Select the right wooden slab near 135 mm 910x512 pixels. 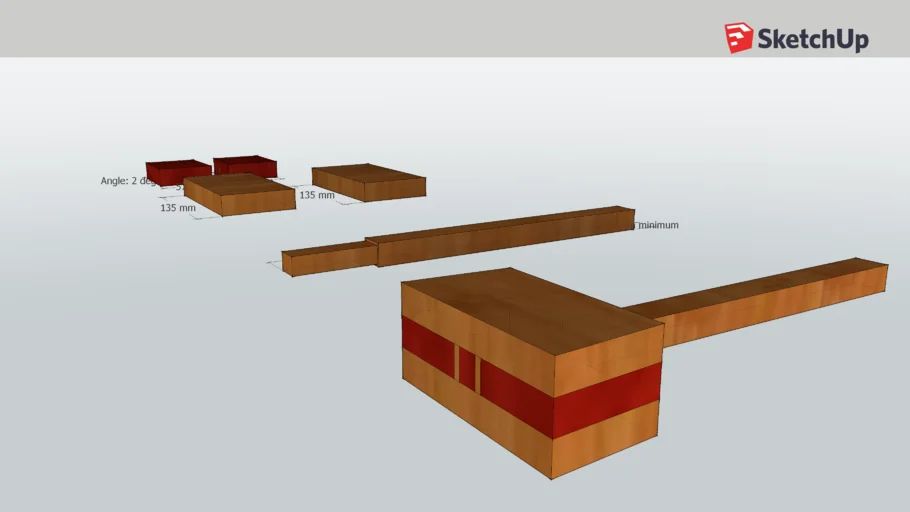[x=369, y=182]
